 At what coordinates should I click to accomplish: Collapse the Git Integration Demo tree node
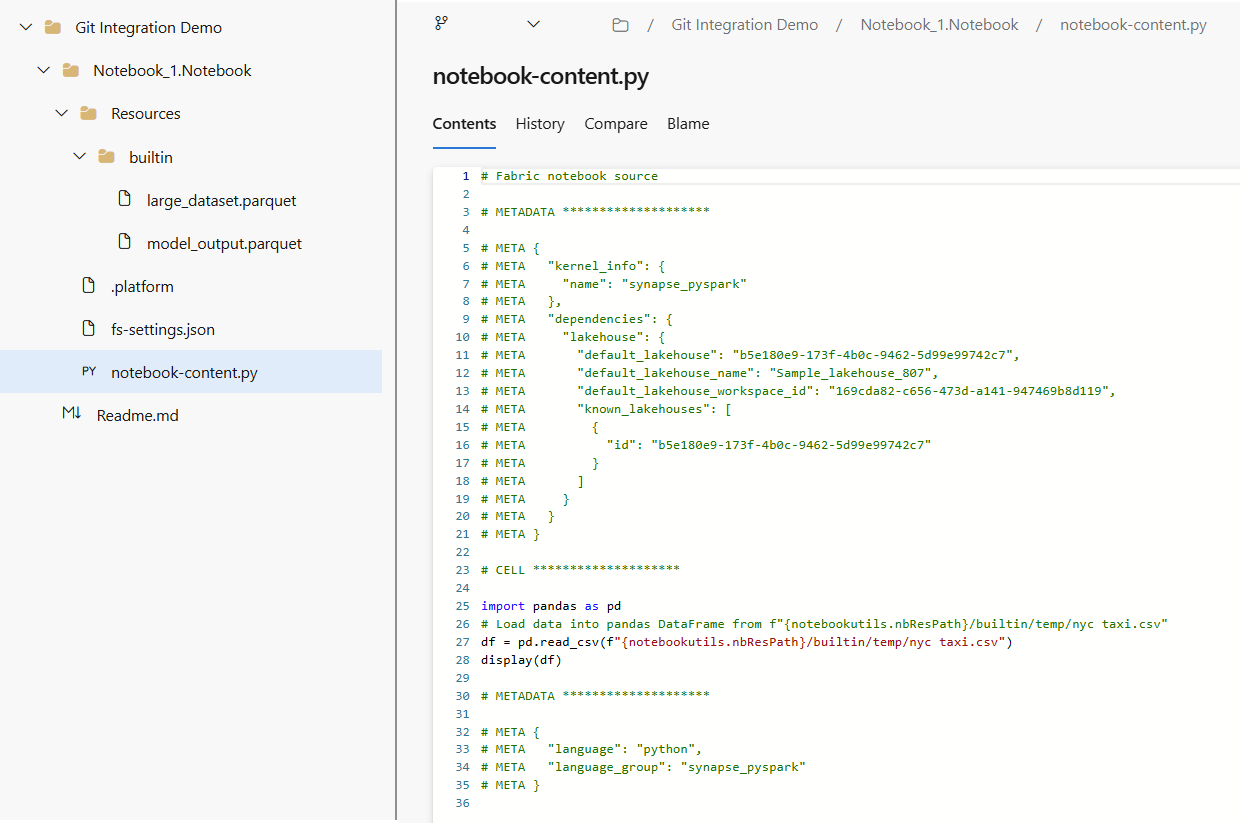click(x=26, y=28)
